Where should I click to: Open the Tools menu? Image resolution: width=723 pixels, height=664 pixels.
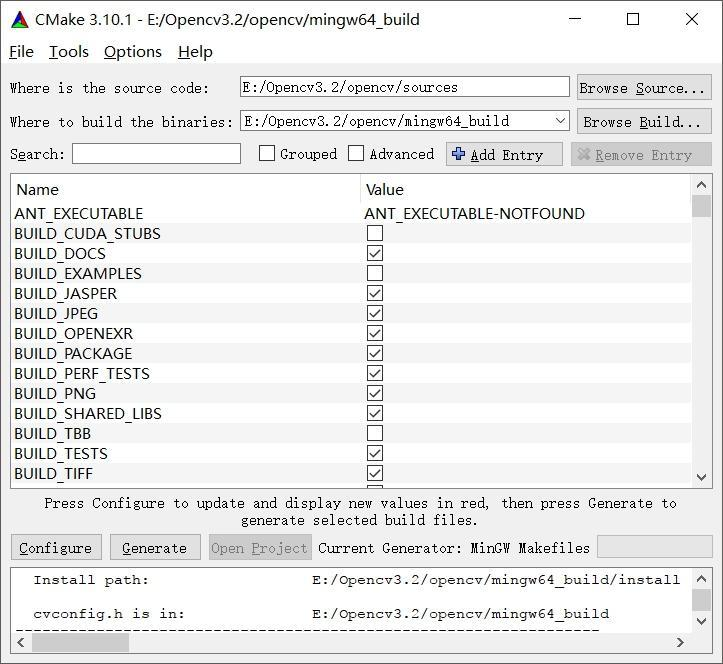(x=68, y=52)
